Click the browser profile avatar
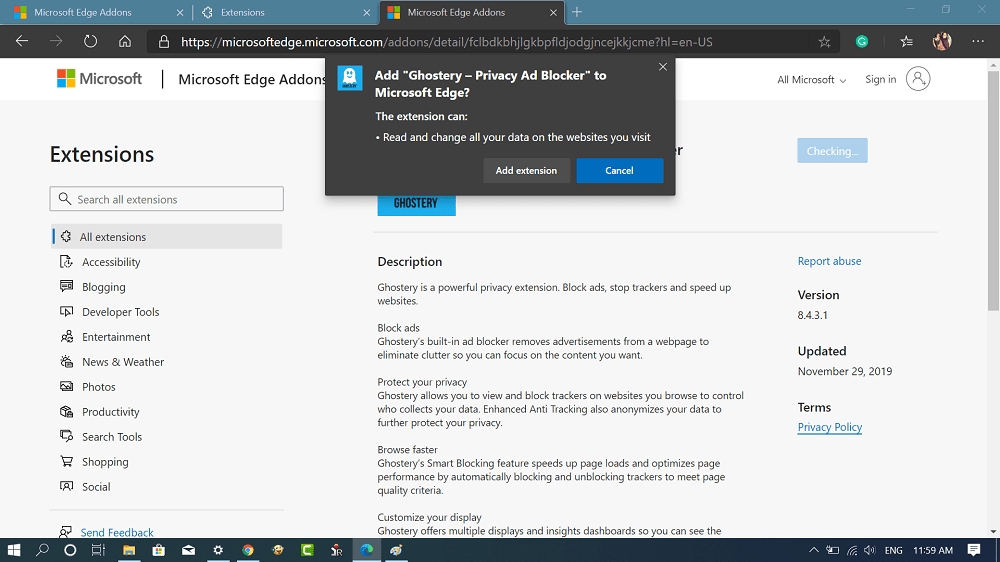 pos(942,41)
